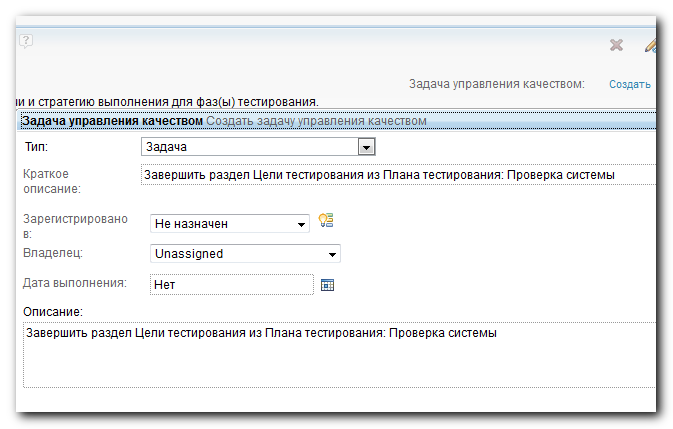This screenshot has width=673, height=429.
Task: Click the Дата выполнения field showing Нет
Action: [x=232, y=284]
